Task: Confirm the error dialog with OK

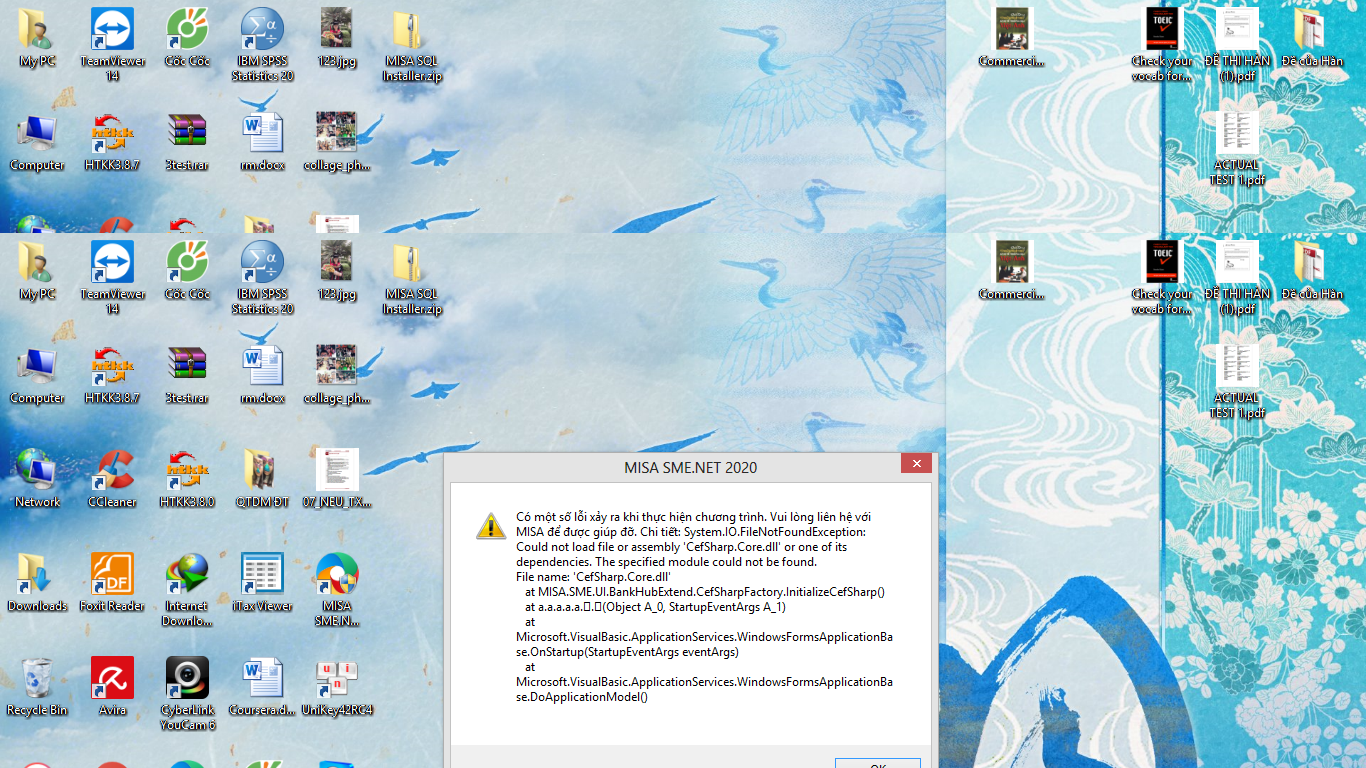Action: tap(877, 764)
